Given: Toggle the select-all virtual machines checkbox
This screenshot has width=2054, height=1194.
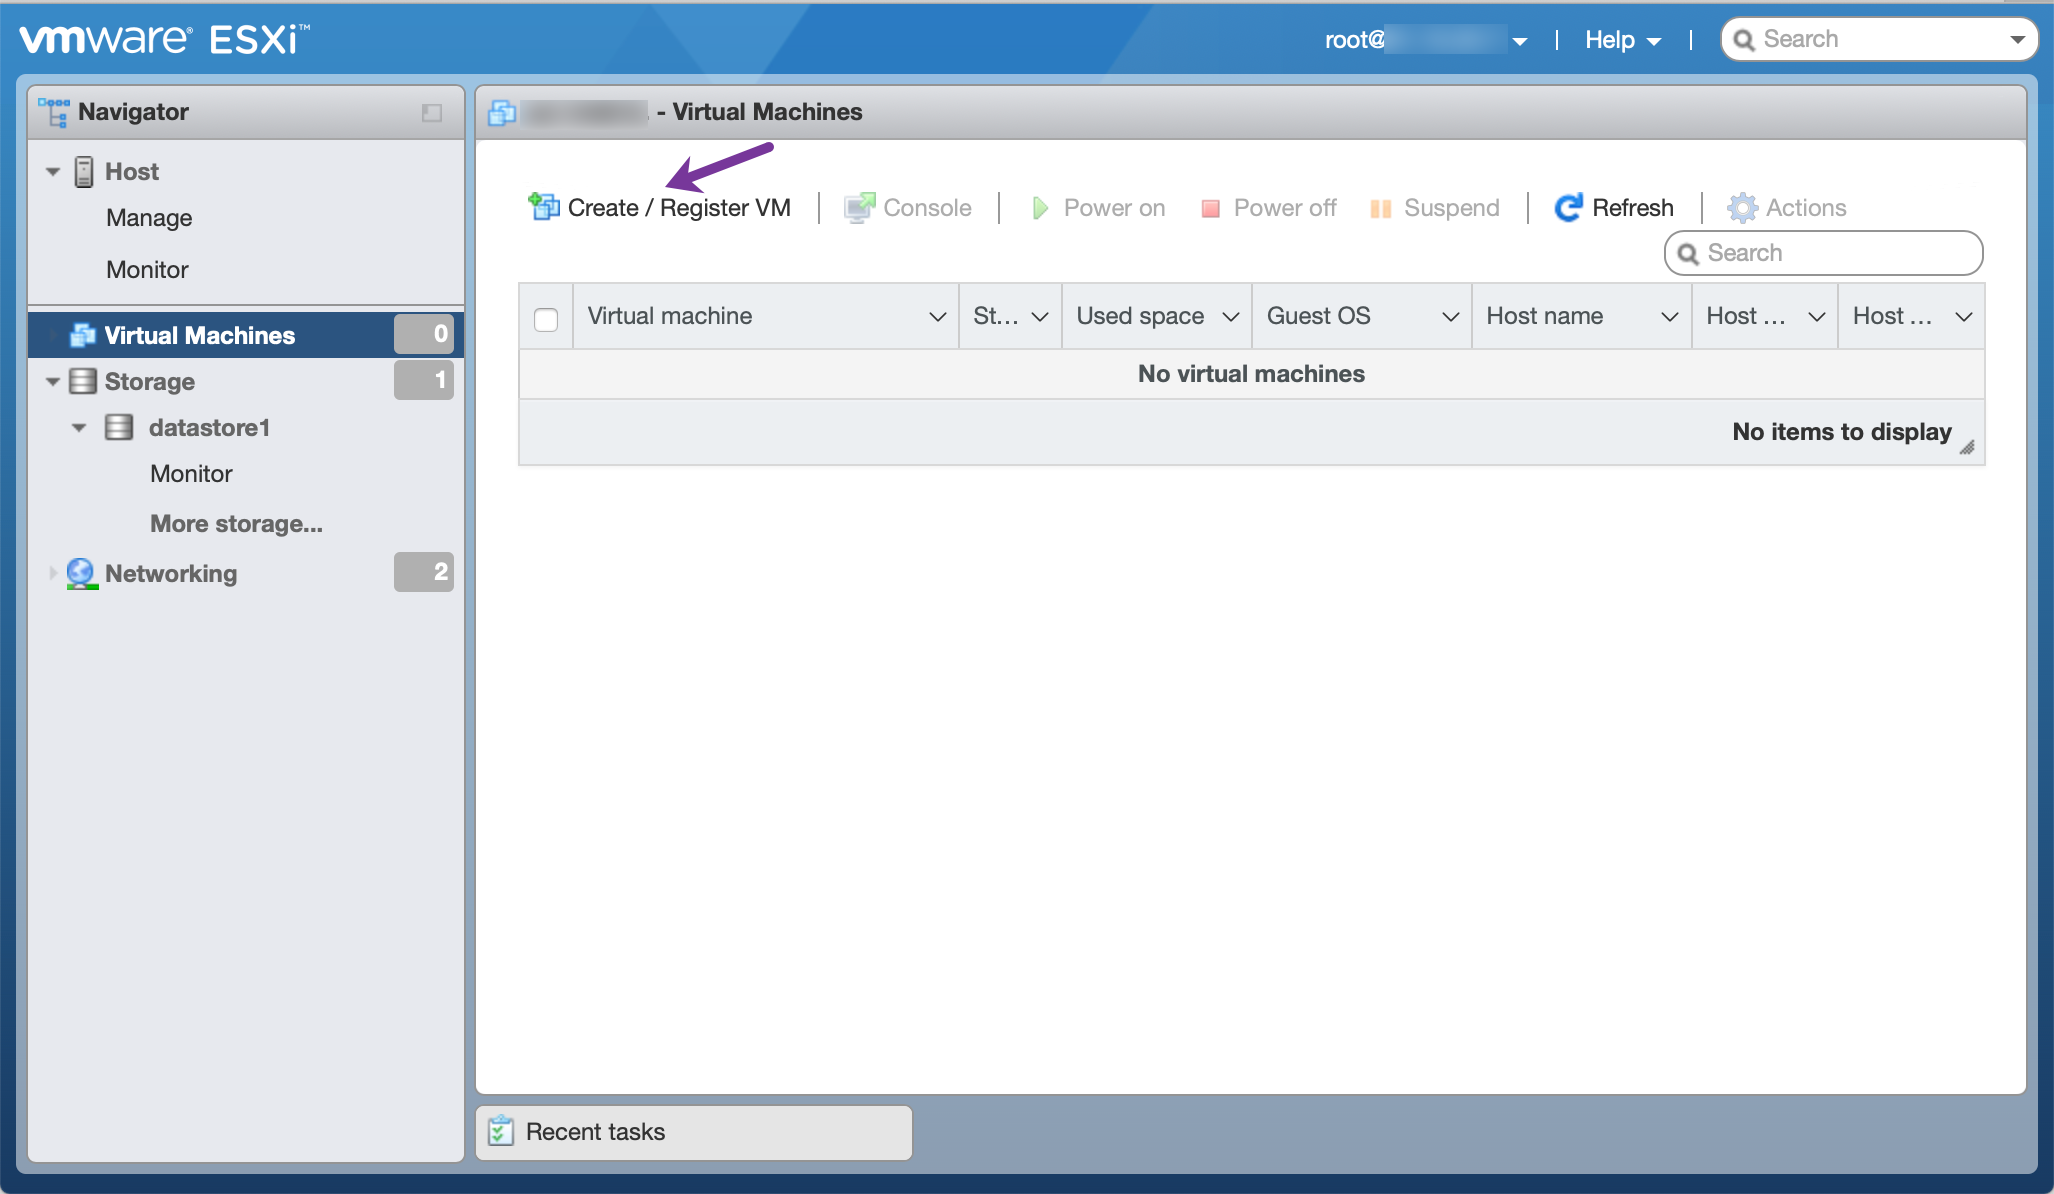Looking at the screenshot, I should [546, 319].
